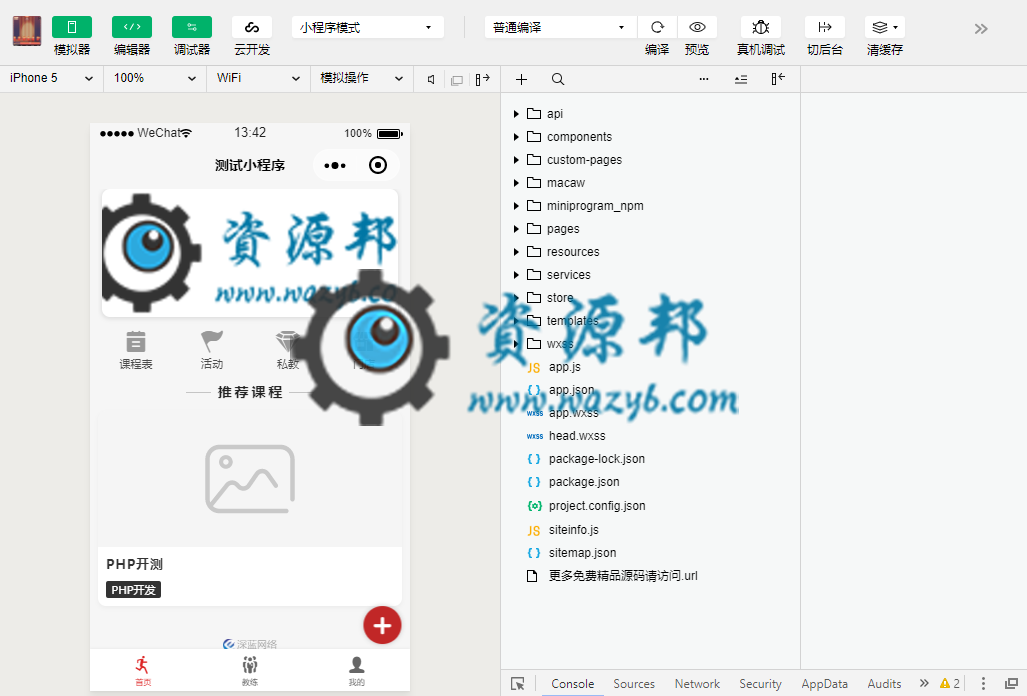Screen dimensions: 1027x696
Task: Open the 100% zoom dropdown
Action: (155, 79)
